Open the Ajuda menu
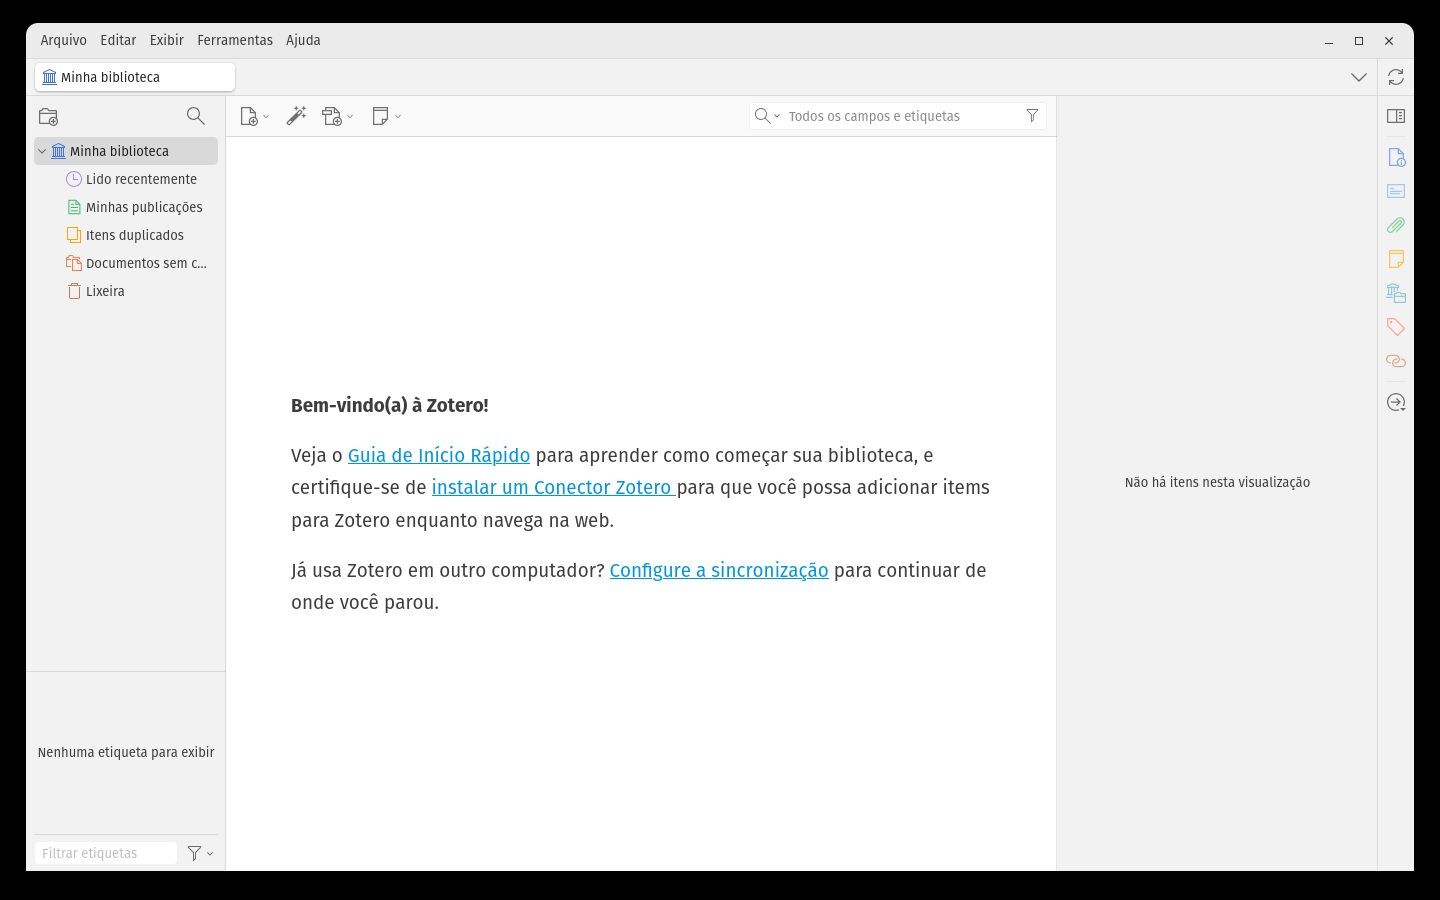The image size is (1440, 900). (x=303, y=40)
